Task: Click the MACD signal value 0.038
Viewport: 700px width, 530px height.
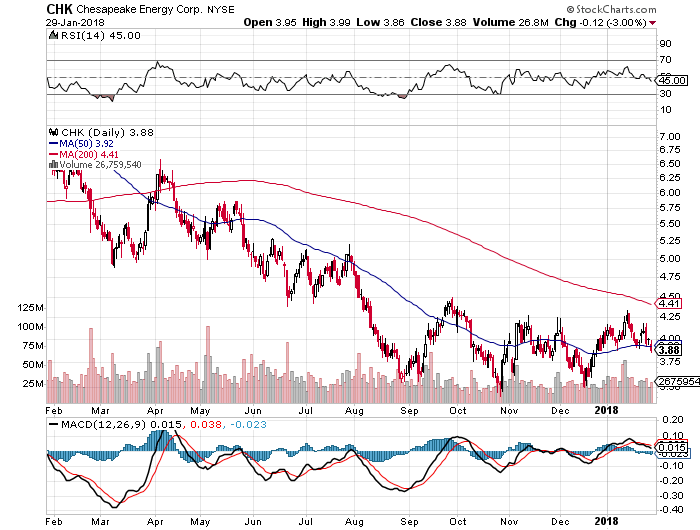Action: tap(206, 424)
